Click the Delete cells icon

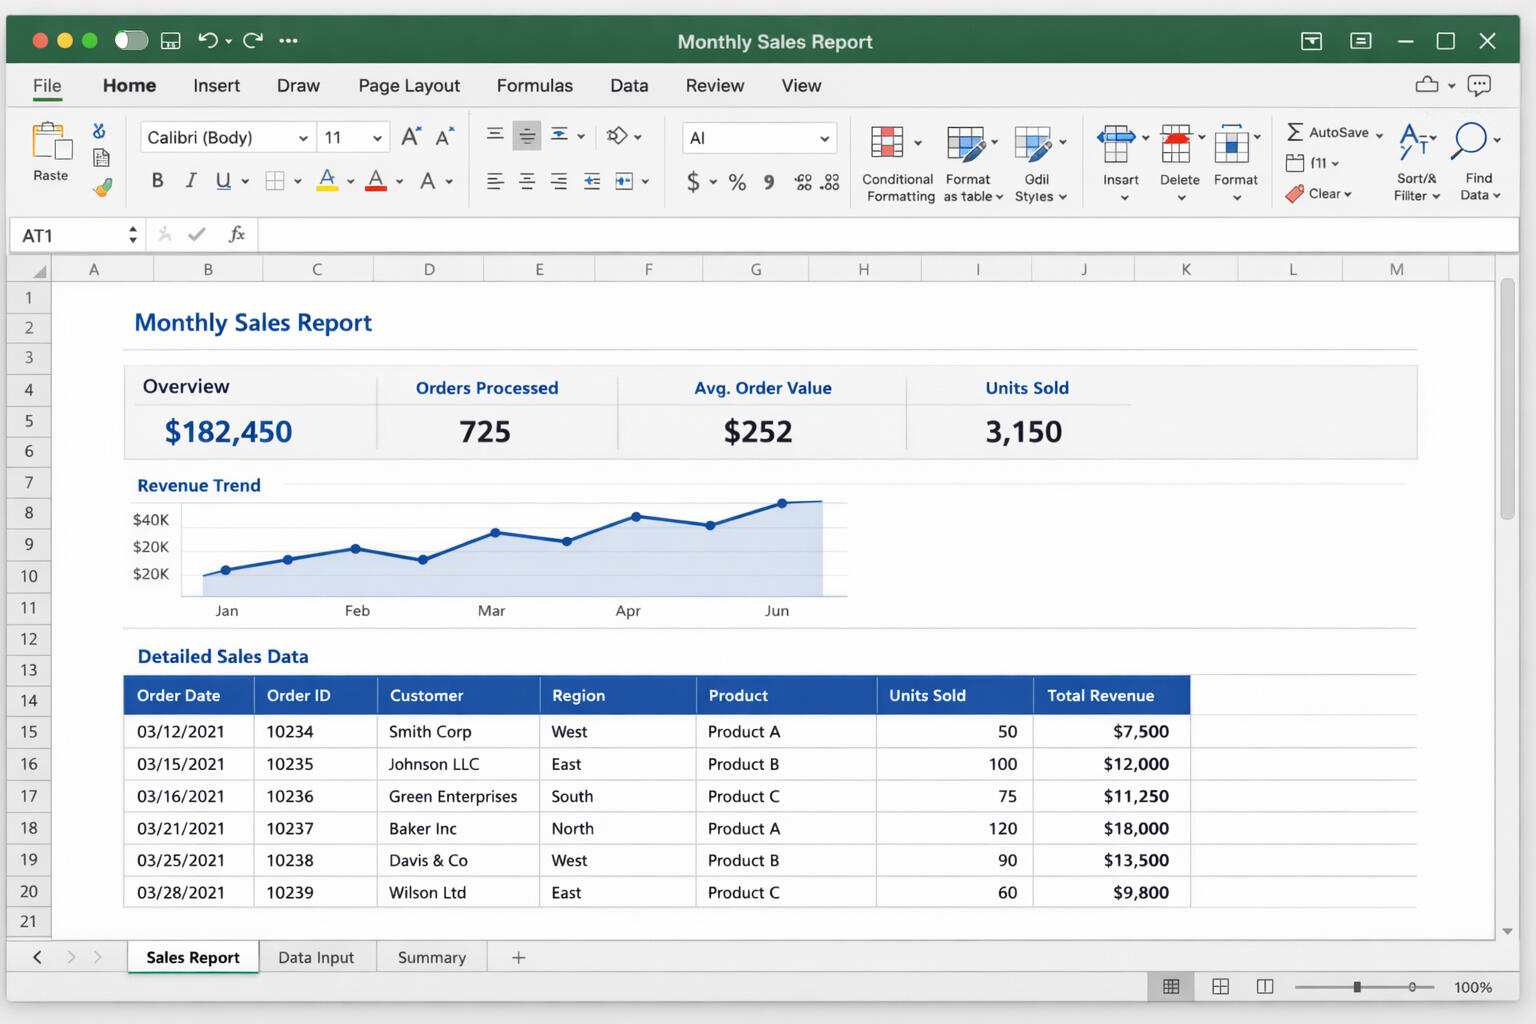click(1176, 144)
